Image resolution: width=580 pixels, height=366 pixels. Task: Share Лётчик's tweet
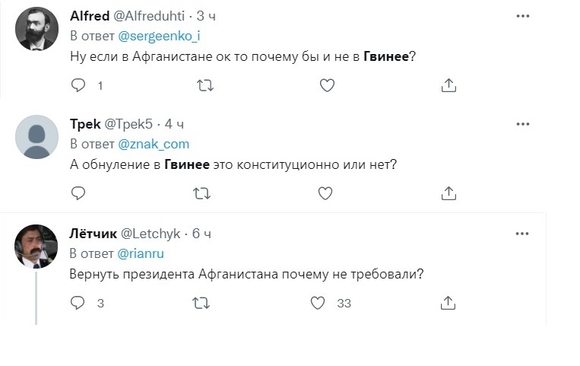(x=448, y=303)
